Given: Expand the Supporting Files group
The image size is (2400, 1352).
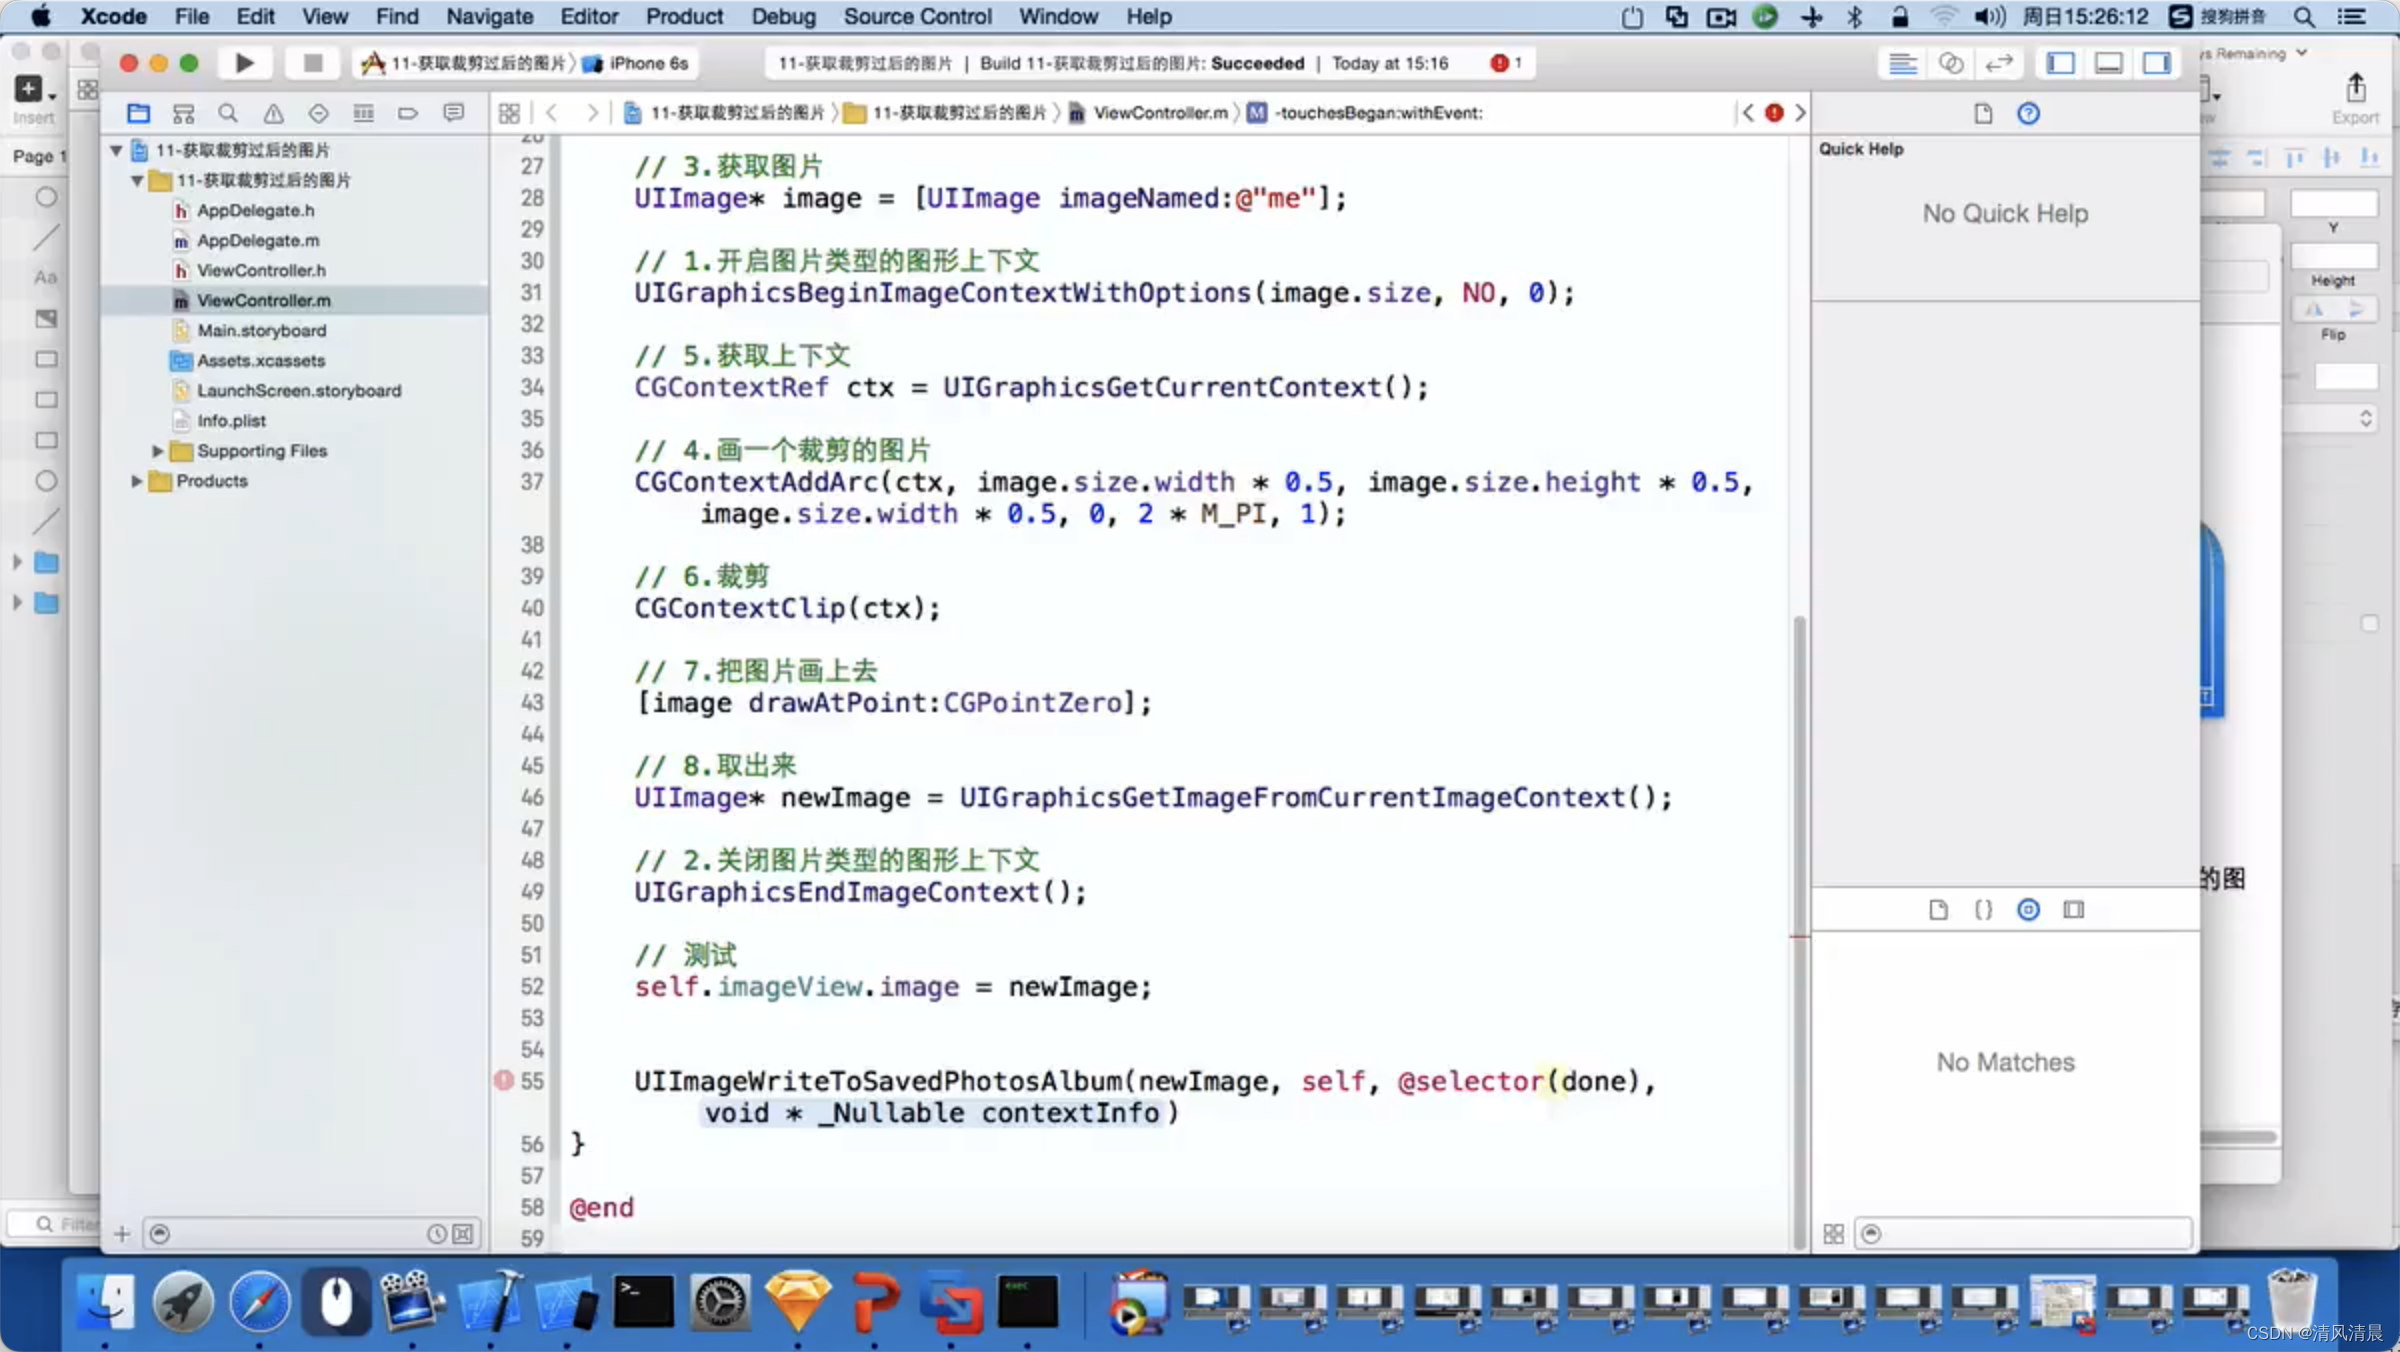Looking at the screenshot, I should [x=157, y=451].
